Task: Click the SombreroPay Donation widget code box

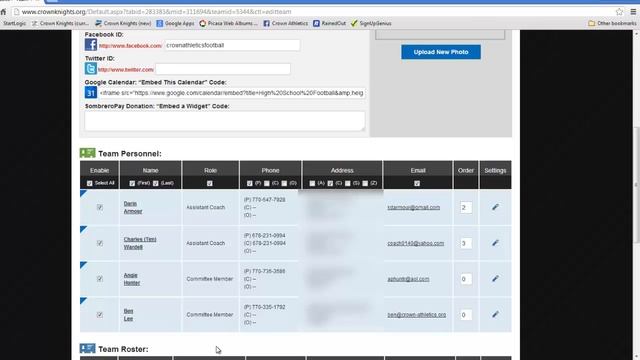Action: pyautogui.click(x=225, y=121)
